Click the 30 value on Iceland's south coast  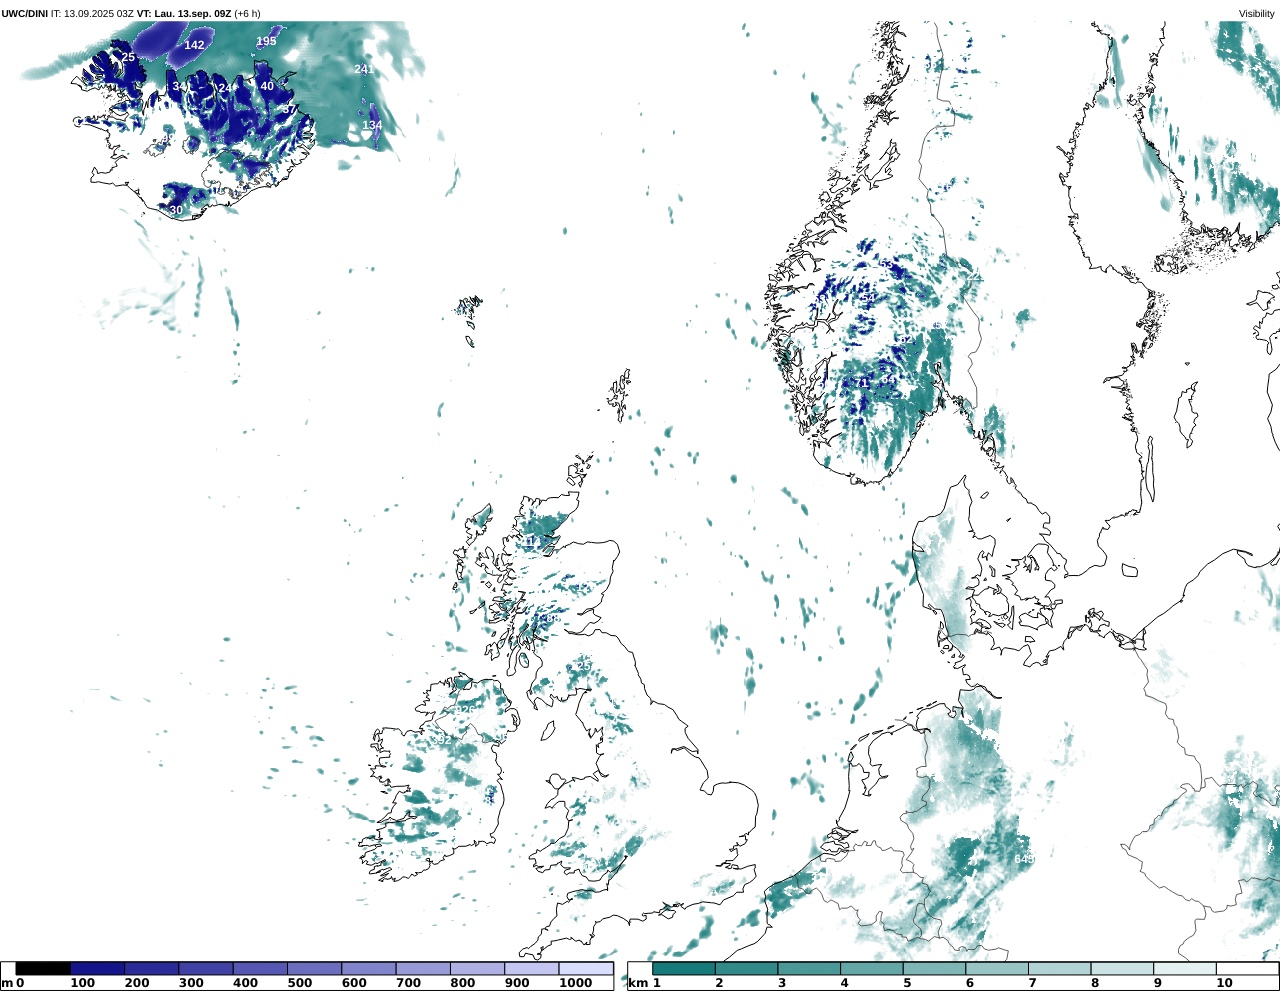(x=176, y=210)
